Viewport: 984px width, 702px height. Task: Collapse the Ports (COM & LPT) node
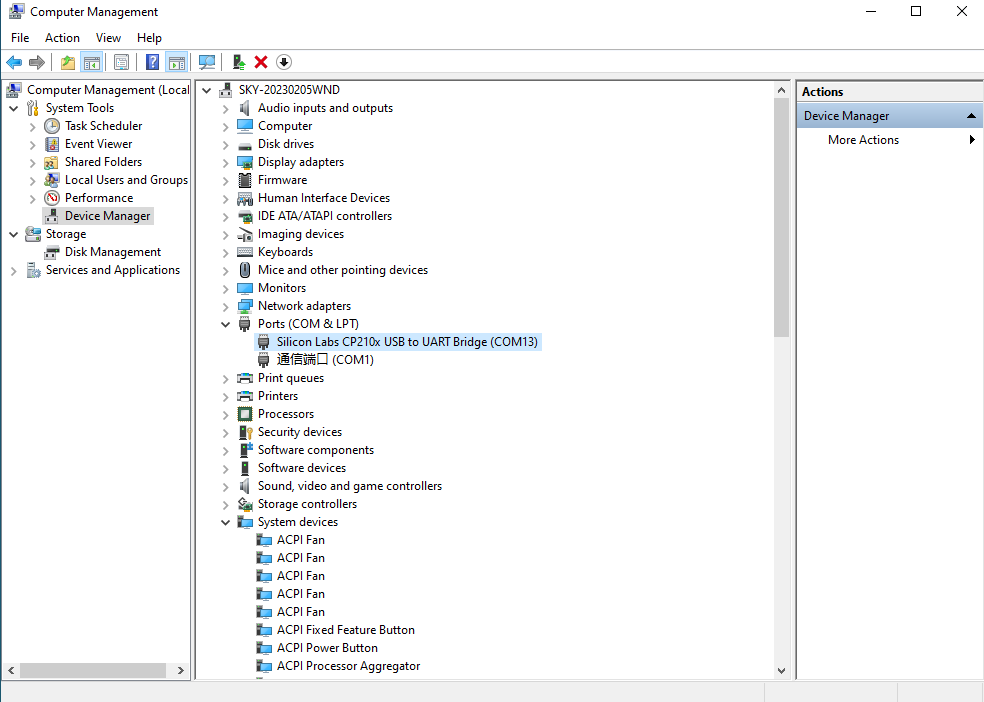[225, 324]
